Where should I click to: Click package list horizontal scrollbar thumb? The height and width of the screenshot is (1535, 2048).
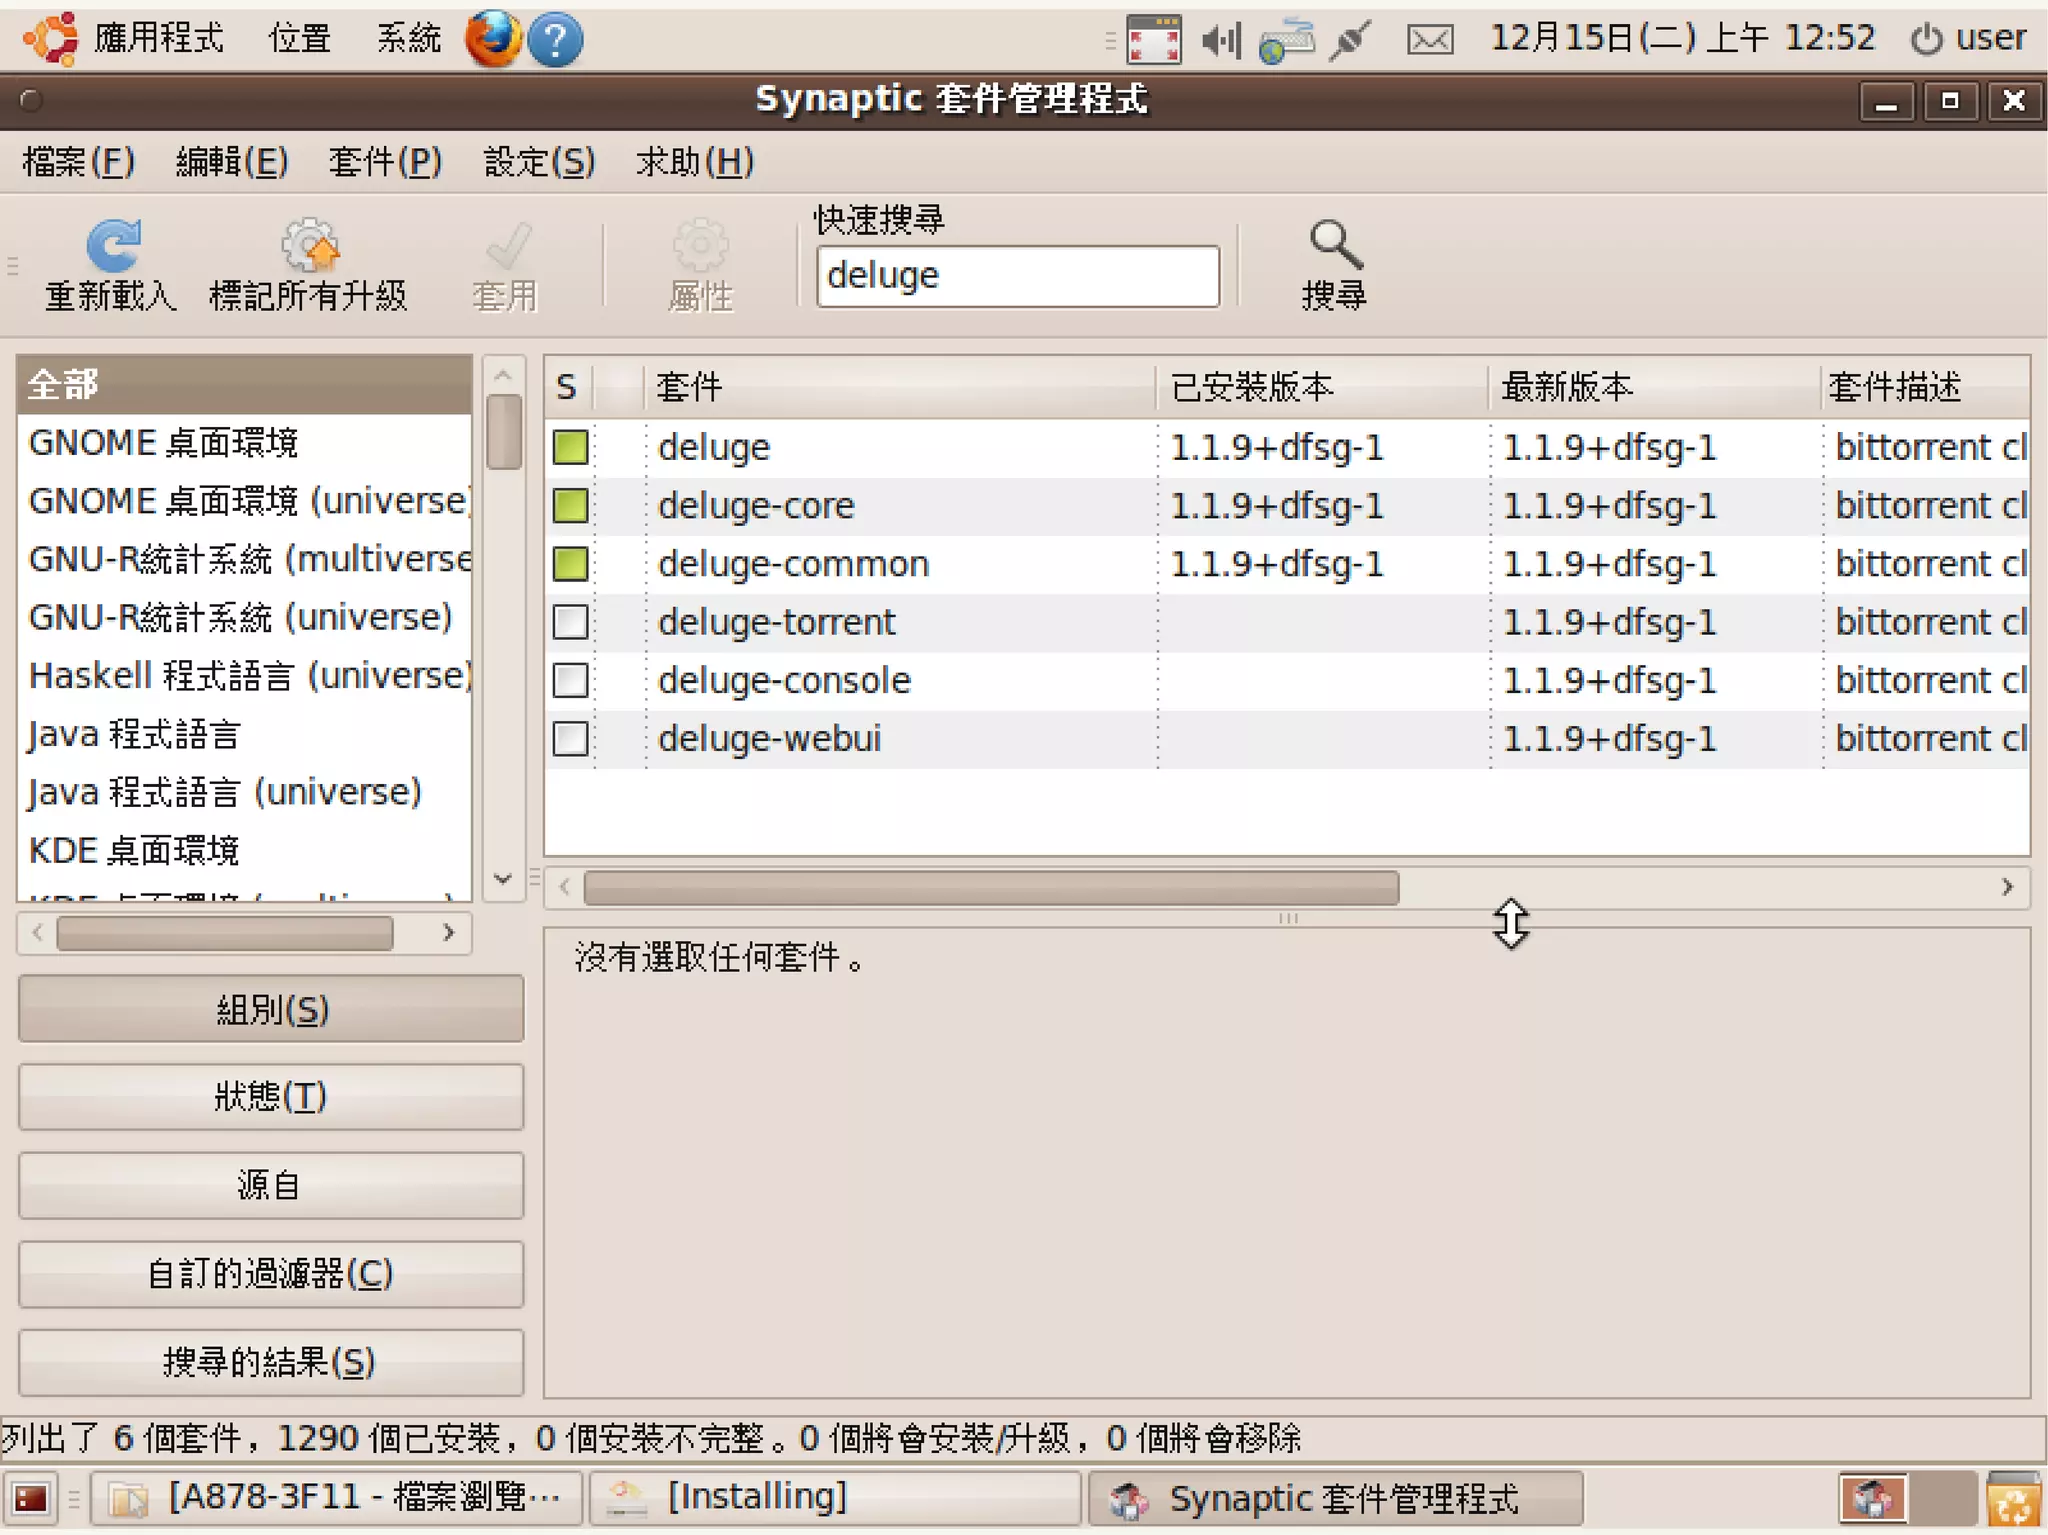(x=991, y=887)
